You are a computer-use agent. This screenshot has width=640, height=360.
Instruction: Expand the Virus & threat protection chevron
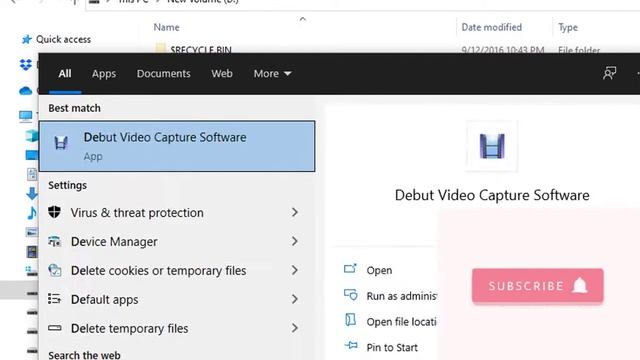(x=295, y=212)
